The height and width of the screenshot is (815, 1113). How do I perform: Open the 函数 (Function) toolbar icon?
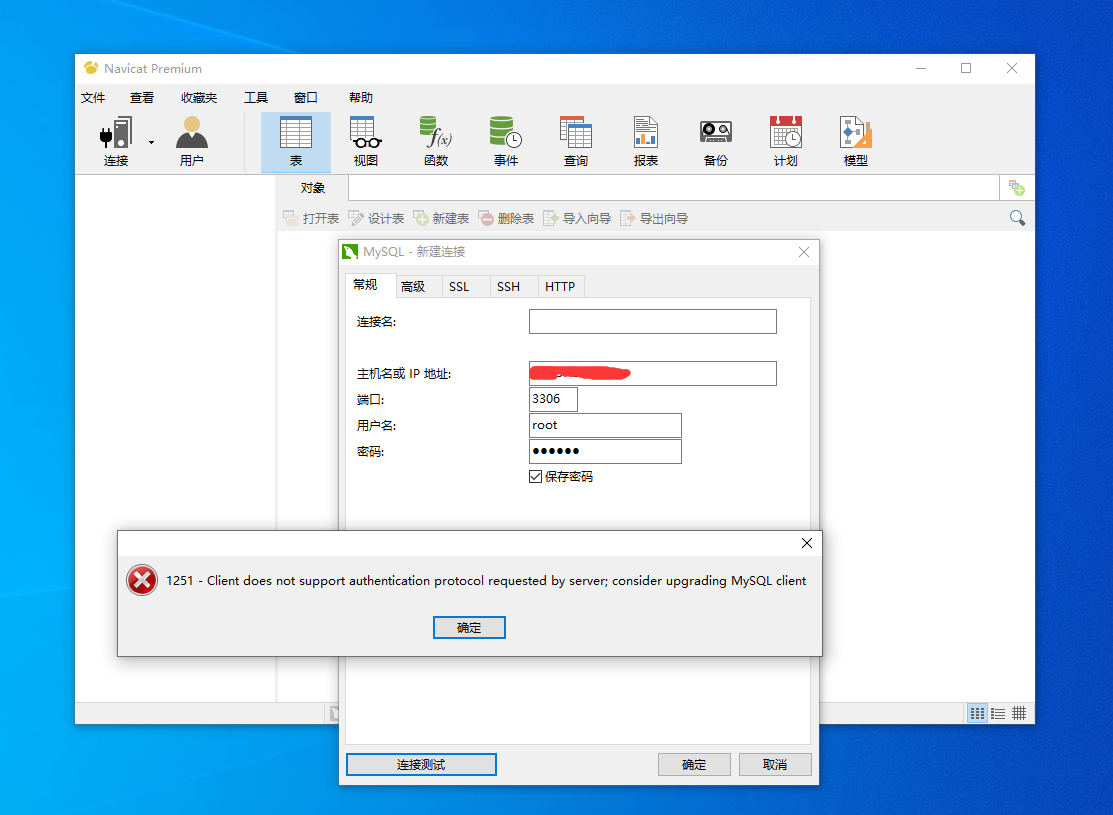(x=436, y=141)
